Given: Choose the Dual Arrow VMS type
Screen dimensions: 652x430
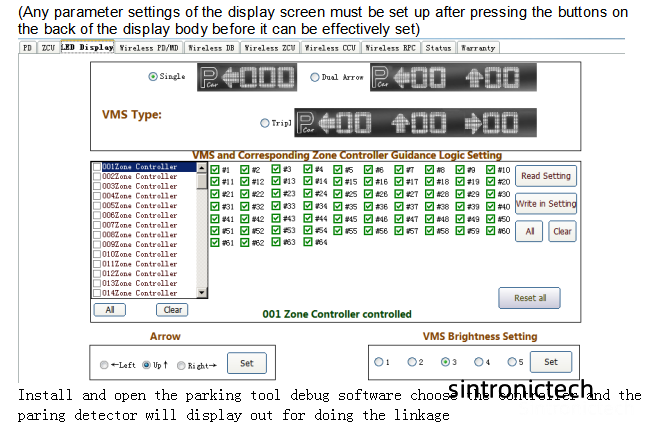Looking at the screenshot, I should tap(315, 77).
